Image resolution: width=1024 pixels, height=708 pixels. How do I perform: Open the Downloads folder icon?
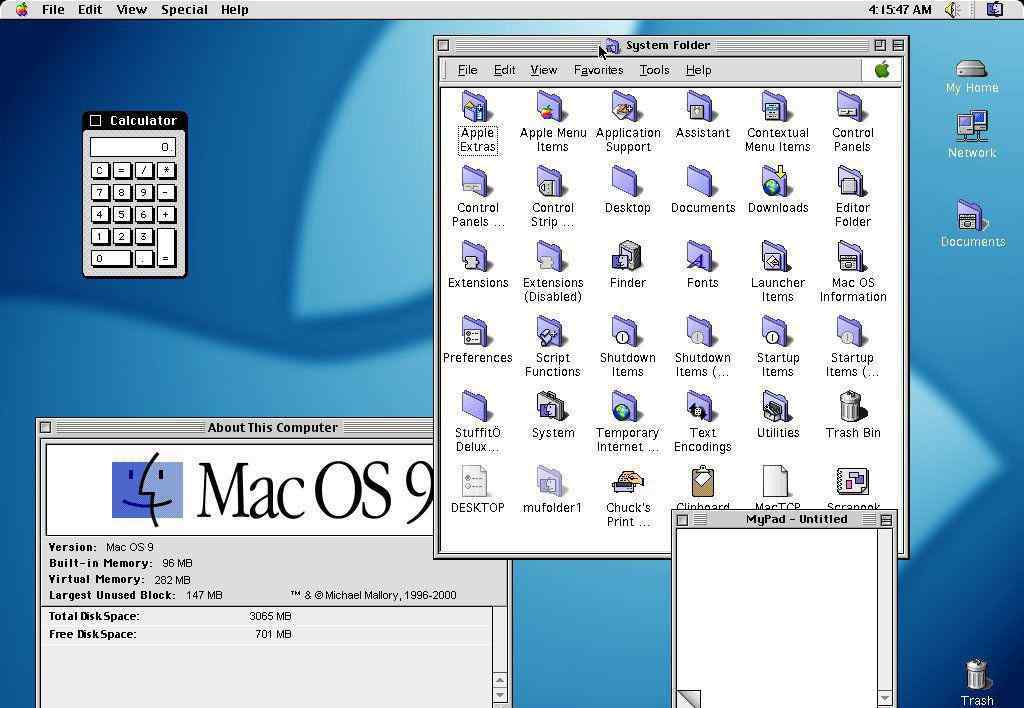[x=777, y=182]
